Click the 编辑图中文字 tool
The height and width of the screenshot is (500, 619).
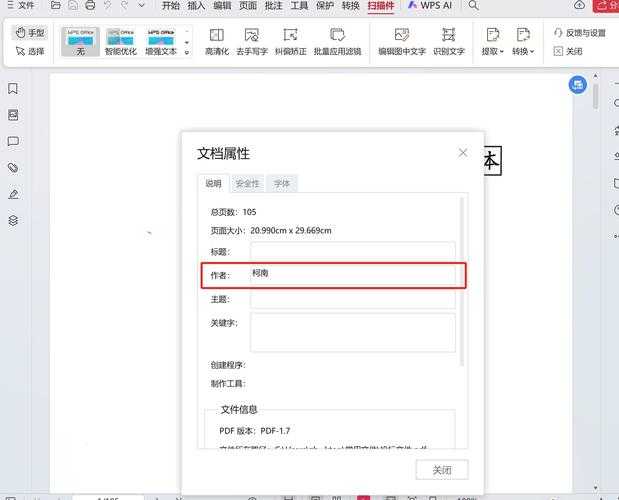402,42
